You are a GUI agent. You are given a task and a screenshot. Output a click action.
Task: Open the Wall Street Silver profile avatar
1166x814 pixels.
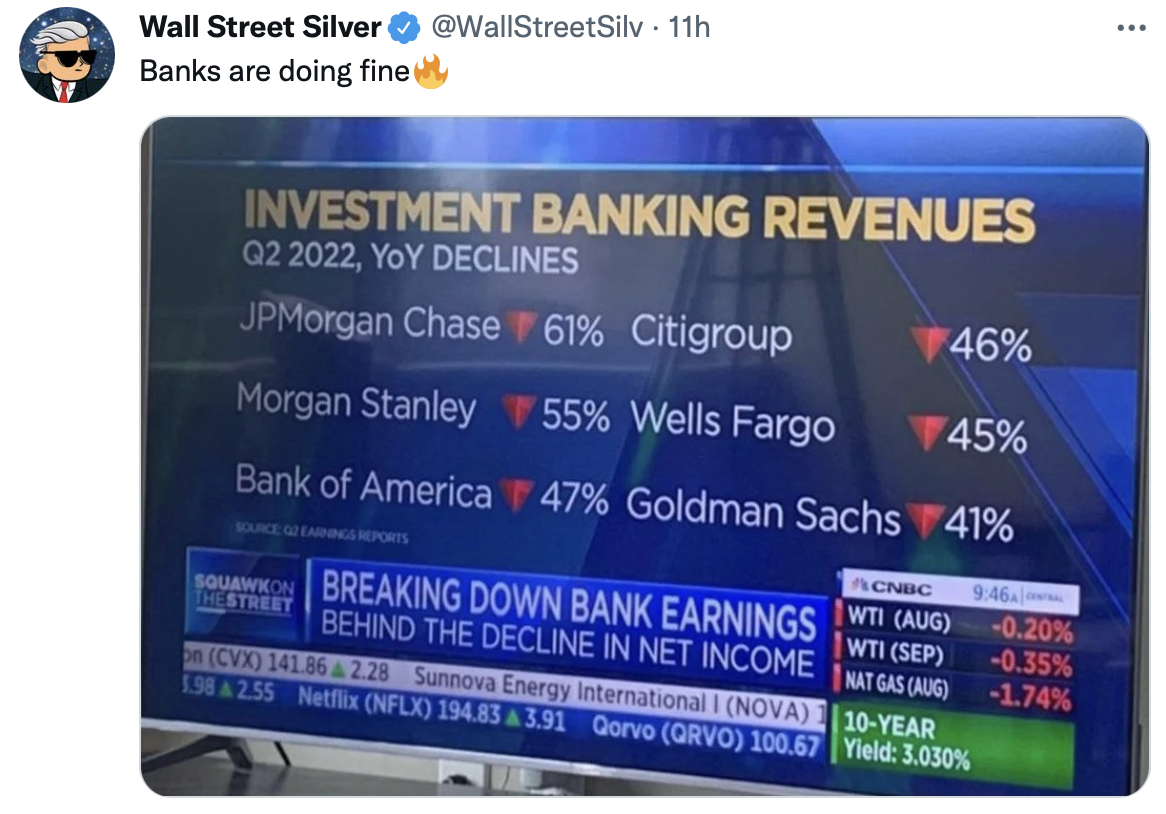(69, 55)
